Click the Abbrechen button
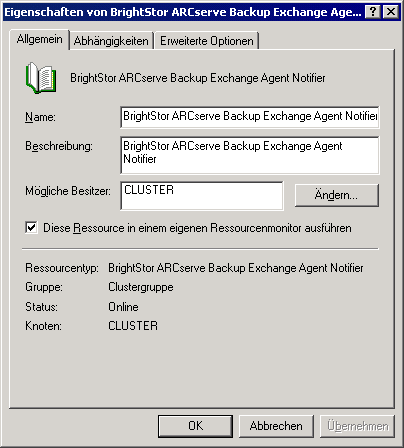The height and width of the screenshot is (448, 404). (276, 426)
